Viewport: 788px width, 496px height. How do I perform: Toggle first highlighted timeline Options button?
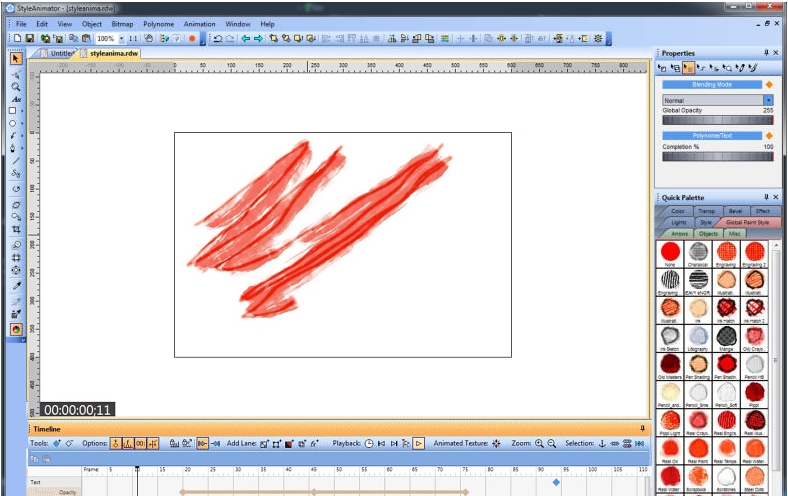click(116, 443)
